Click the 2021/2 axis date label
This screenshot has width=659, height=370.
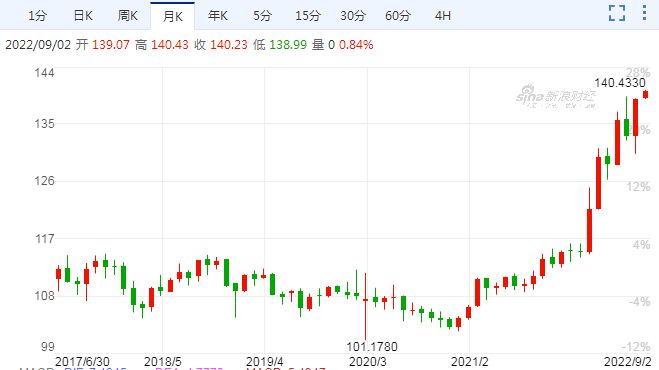469,362
